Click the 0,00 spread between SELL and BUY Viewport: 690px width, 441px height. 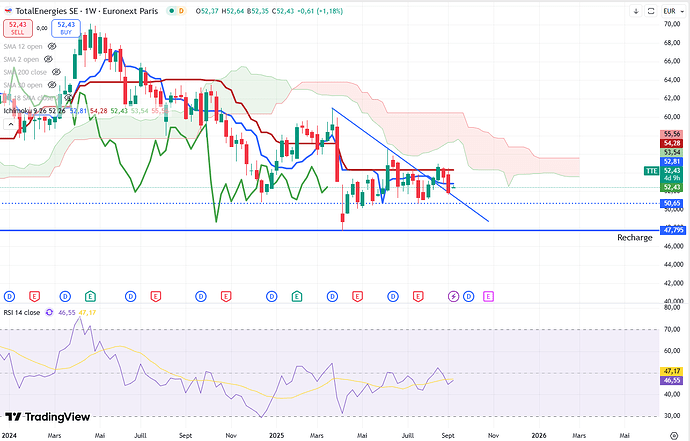42,28
